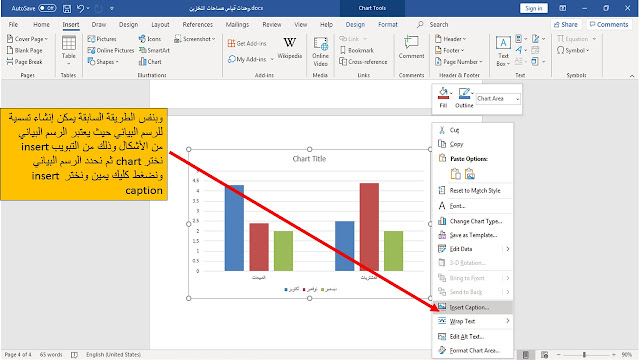The width and height of the screenshot is (640, 360).
Task: Open the Screenshot dropdown
Action: click(x=195, y=39)
